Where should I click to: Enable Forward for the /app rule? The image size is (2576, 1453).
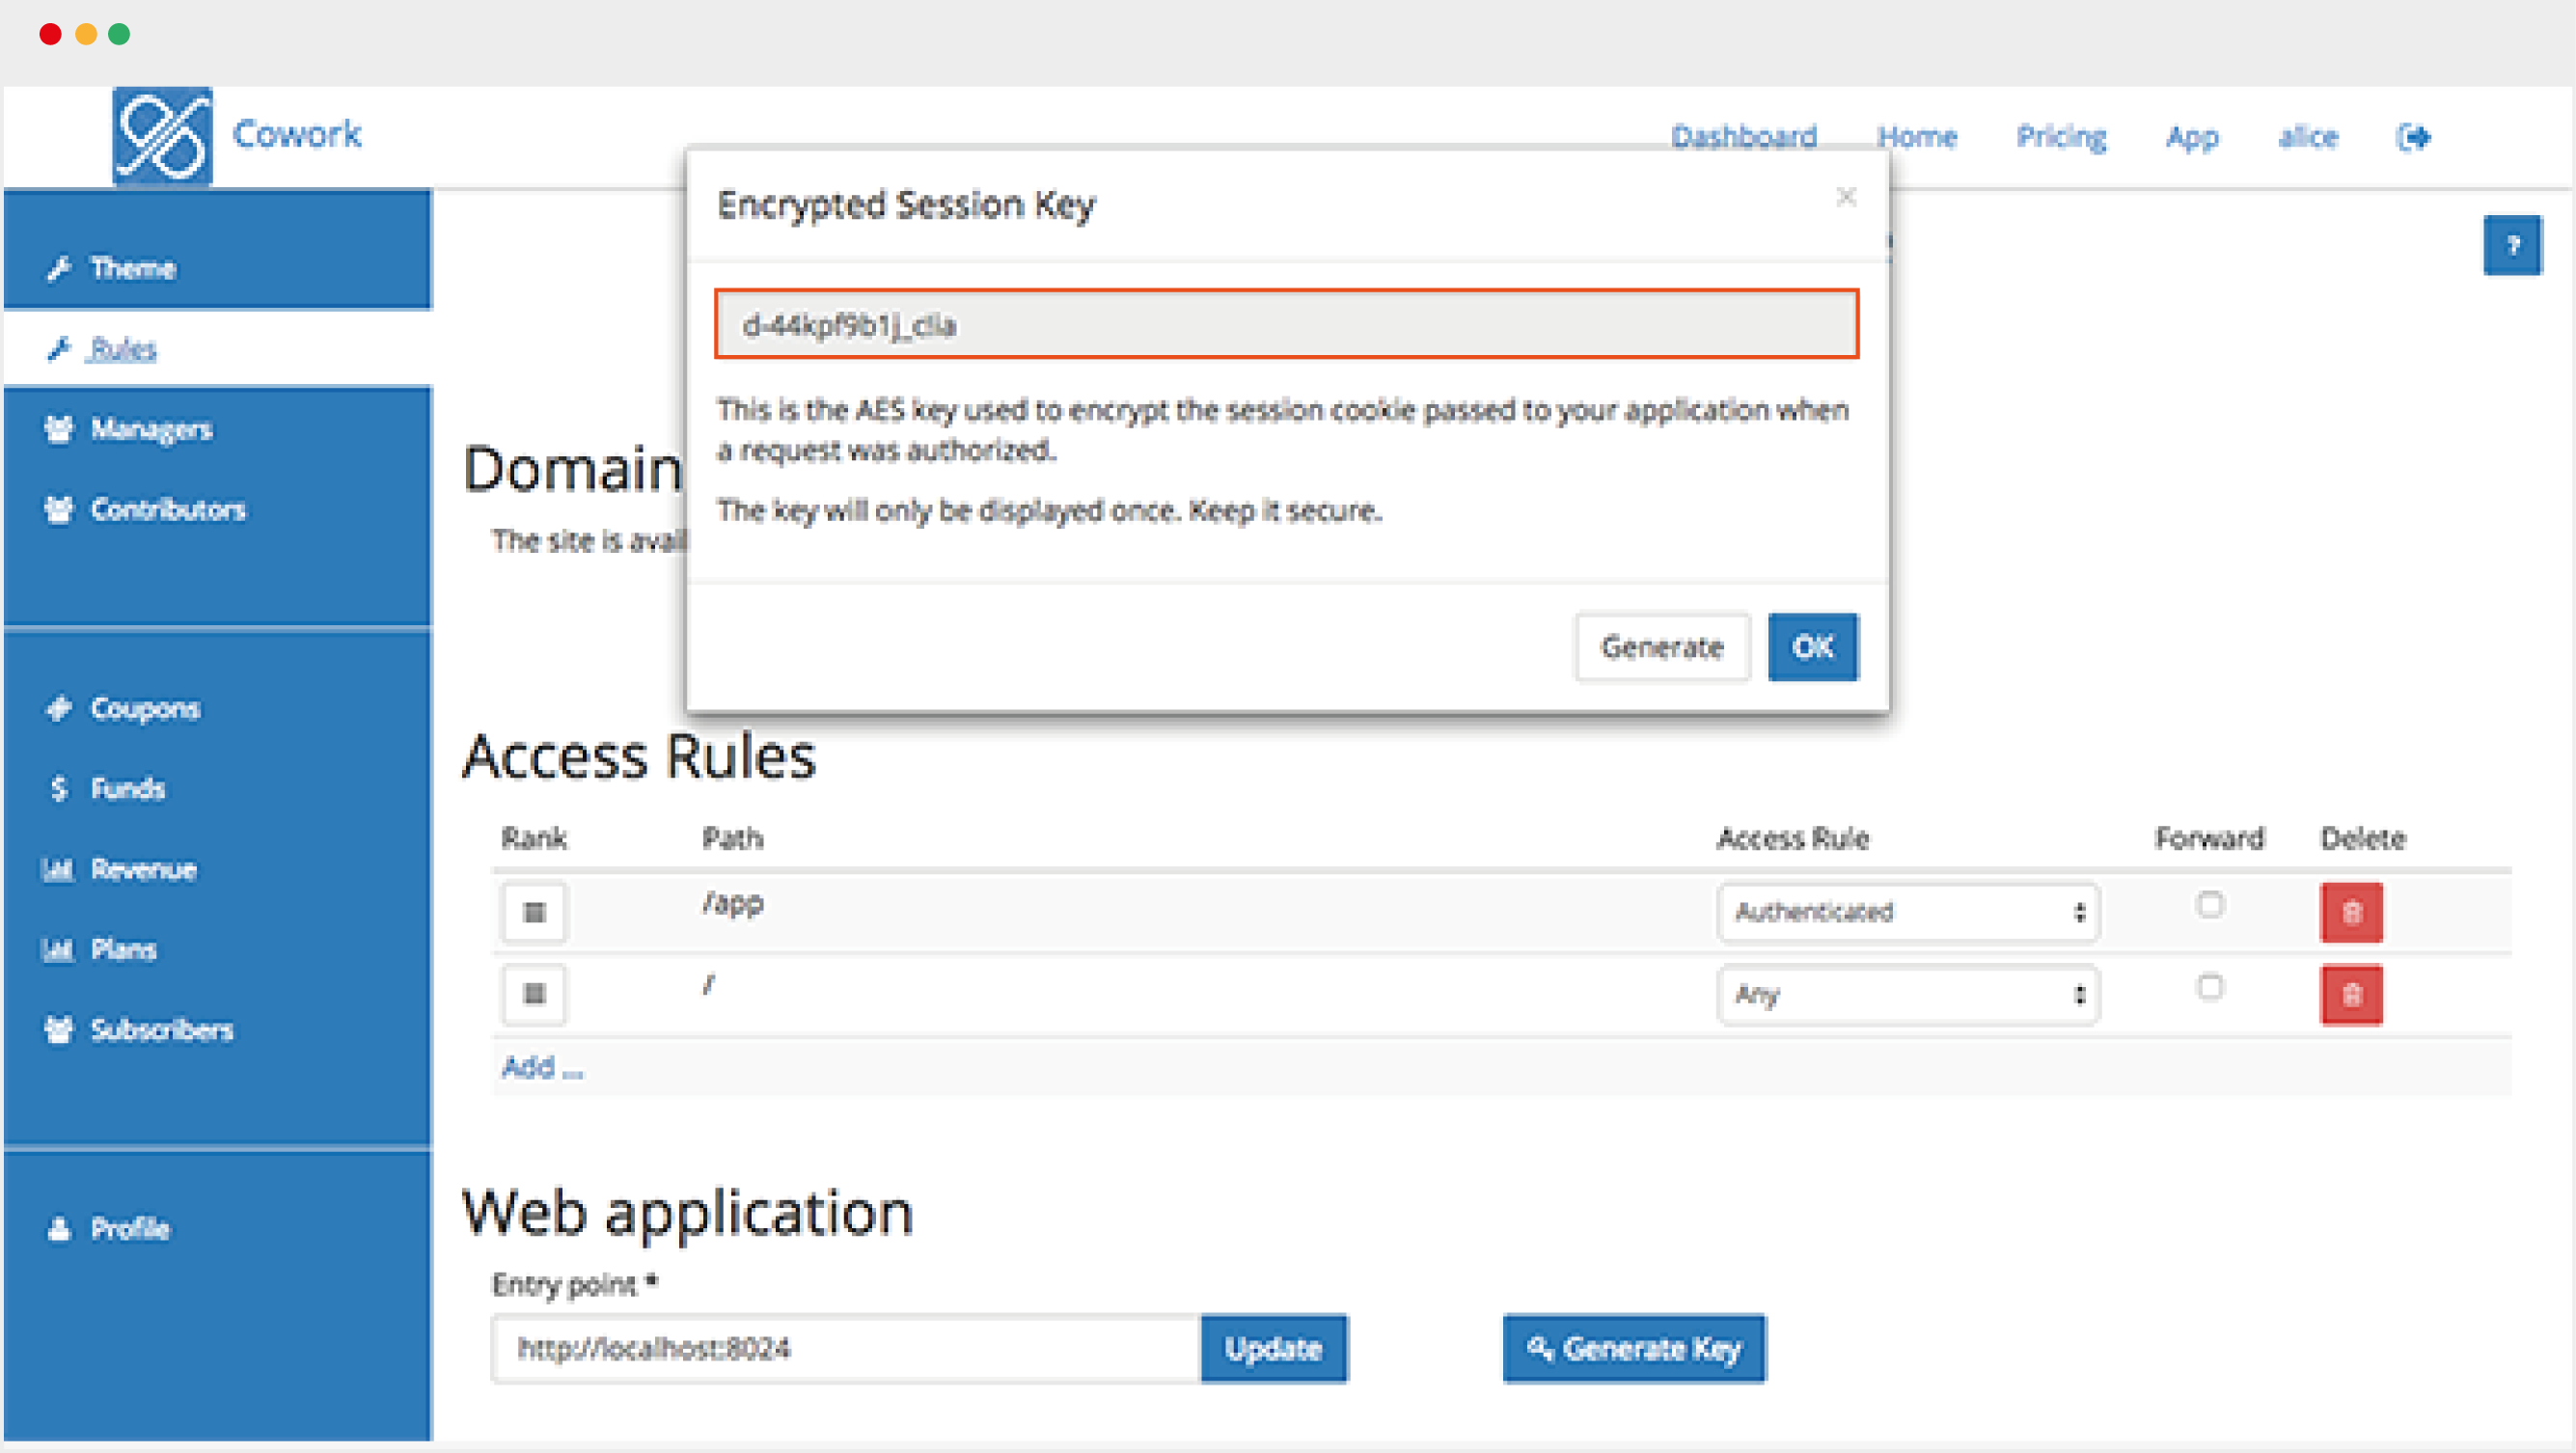click(2210, 905)
